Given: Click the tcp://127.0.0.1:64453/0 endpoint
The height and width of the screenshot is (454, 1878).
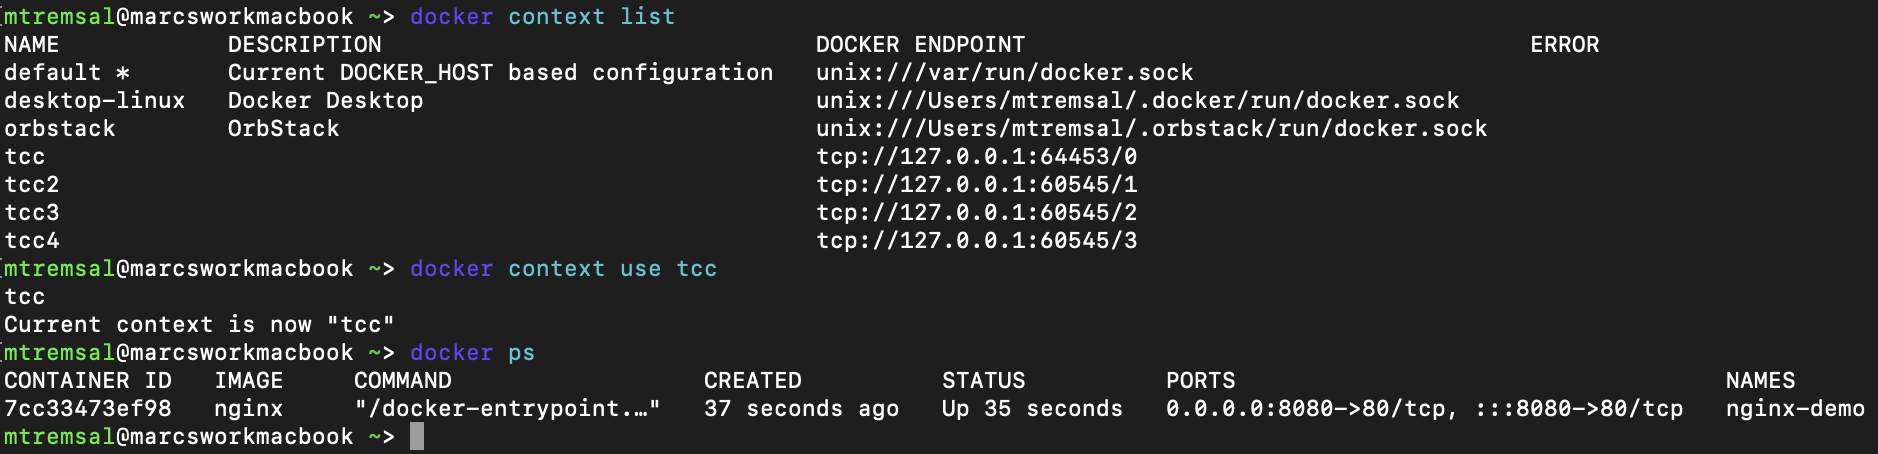Looking at the screenshot, I should (976, 157).
